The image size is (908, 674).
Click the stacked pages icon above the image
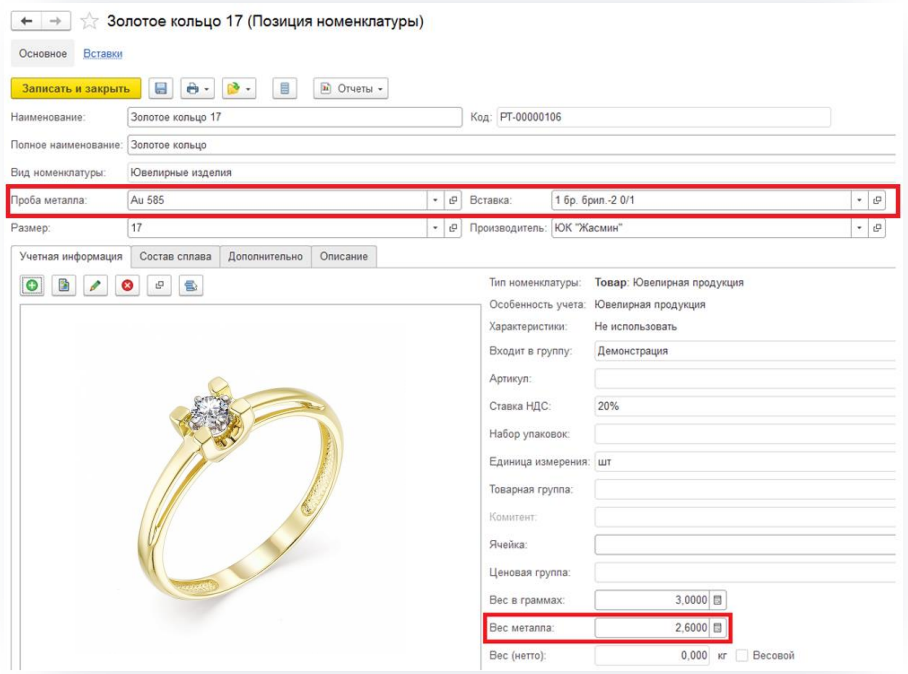[191, 285]
